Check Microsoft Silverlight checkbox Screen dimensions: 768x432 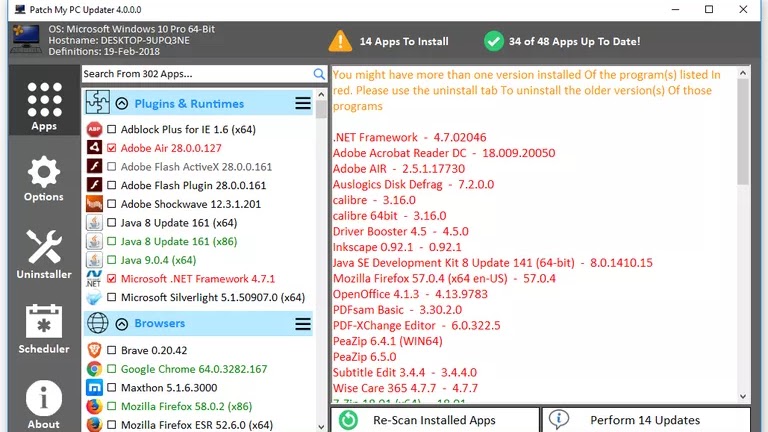[x=112, y=297]
